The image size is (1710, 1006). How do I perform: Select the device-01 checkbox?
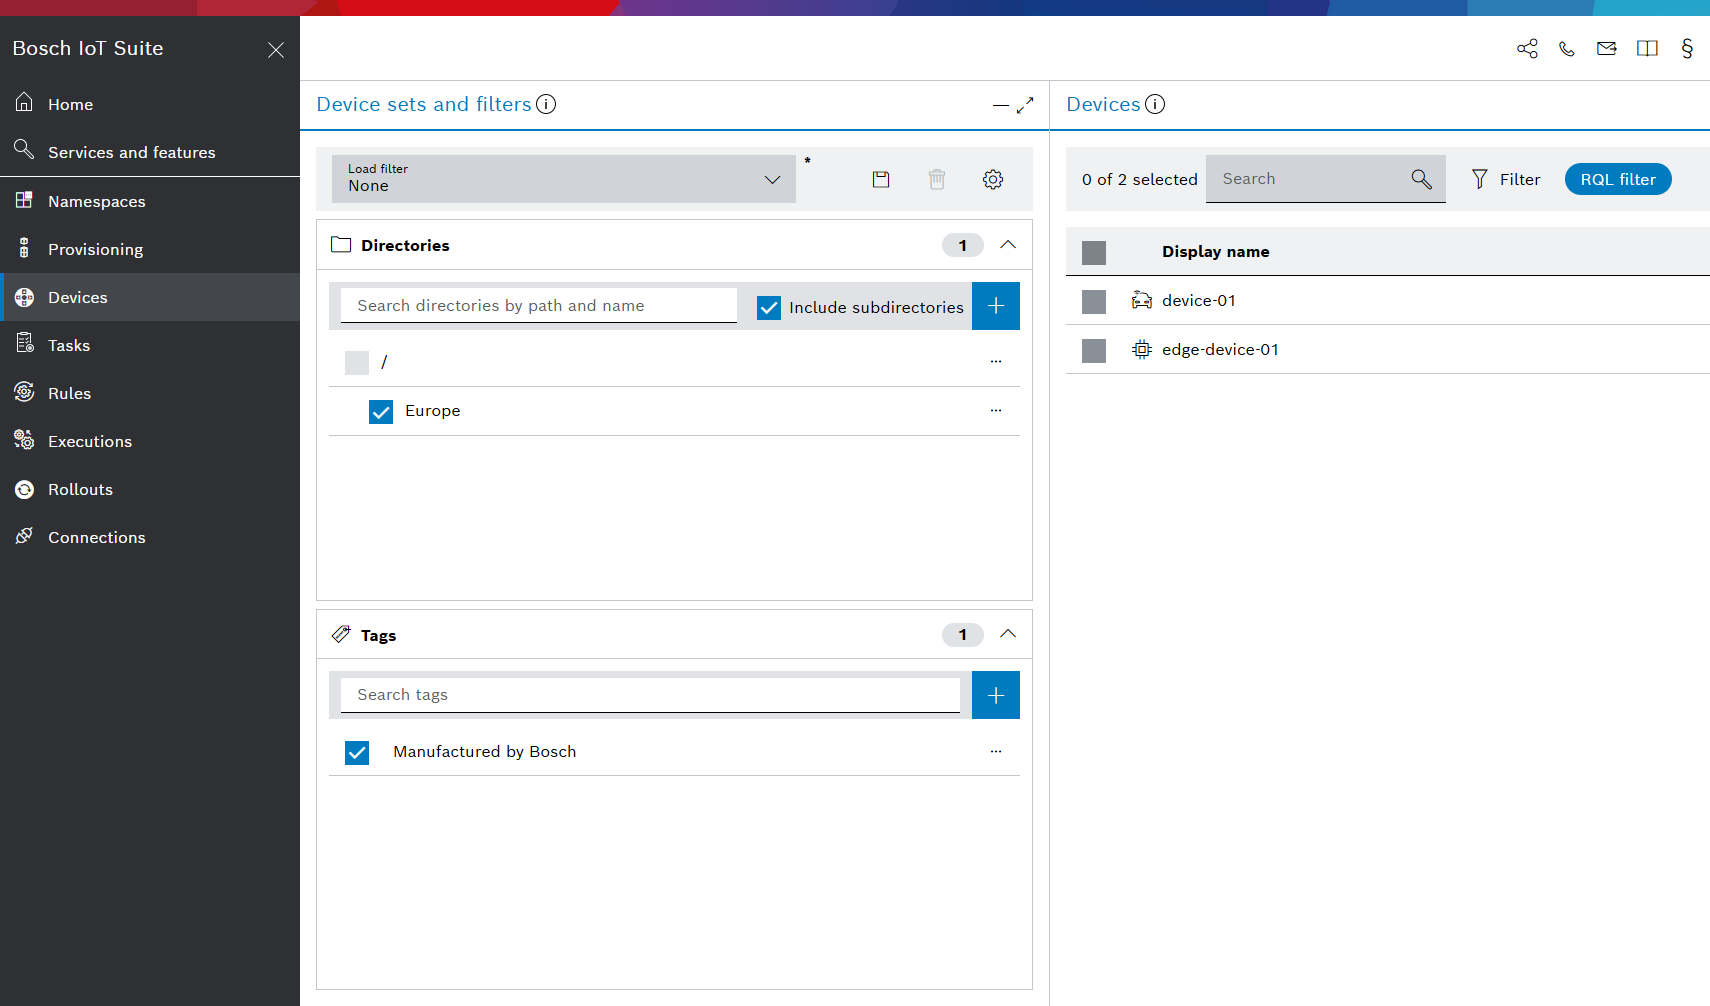click(1094, 301)
